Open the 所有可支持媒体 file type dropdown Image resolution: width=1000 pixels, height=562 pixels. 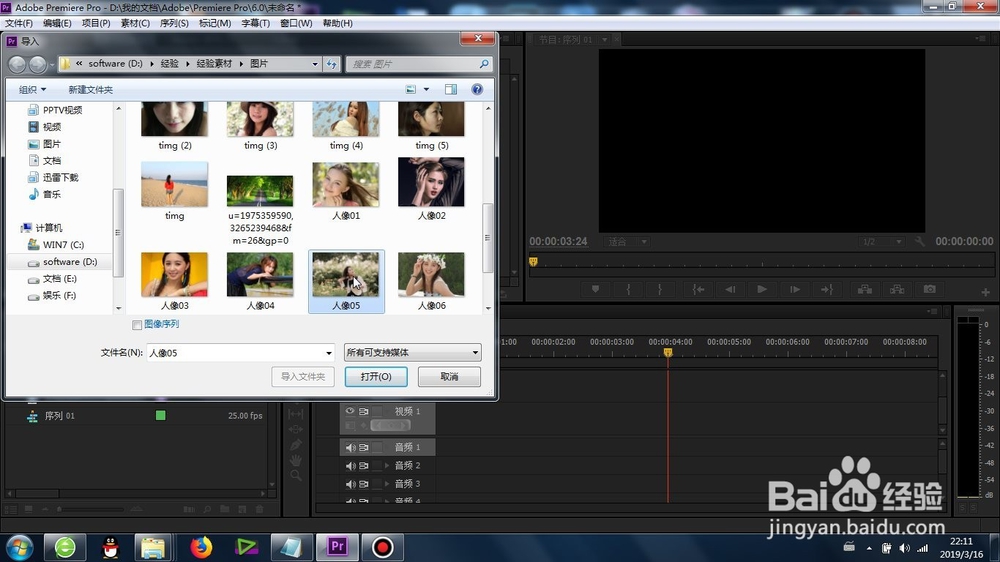click(x=413, y=353)
